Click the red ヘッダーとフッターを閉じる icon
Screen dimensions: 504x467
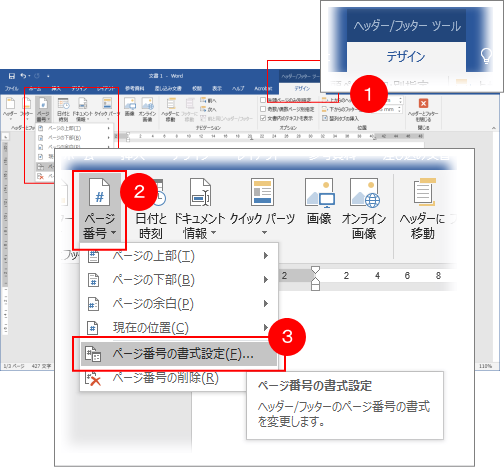pos(423,103)
